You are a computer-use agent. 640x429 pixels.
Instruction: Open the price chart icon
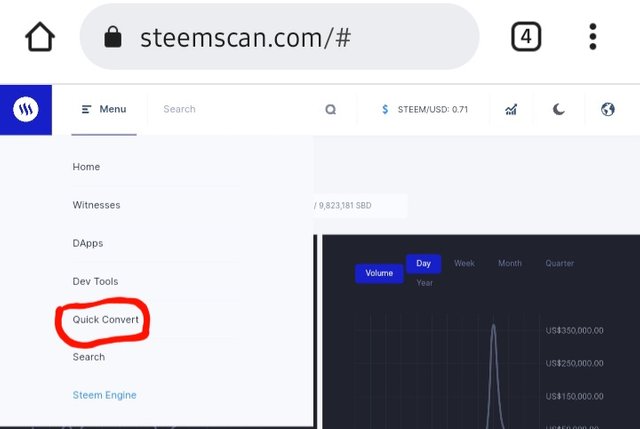[x=511, y=110]
